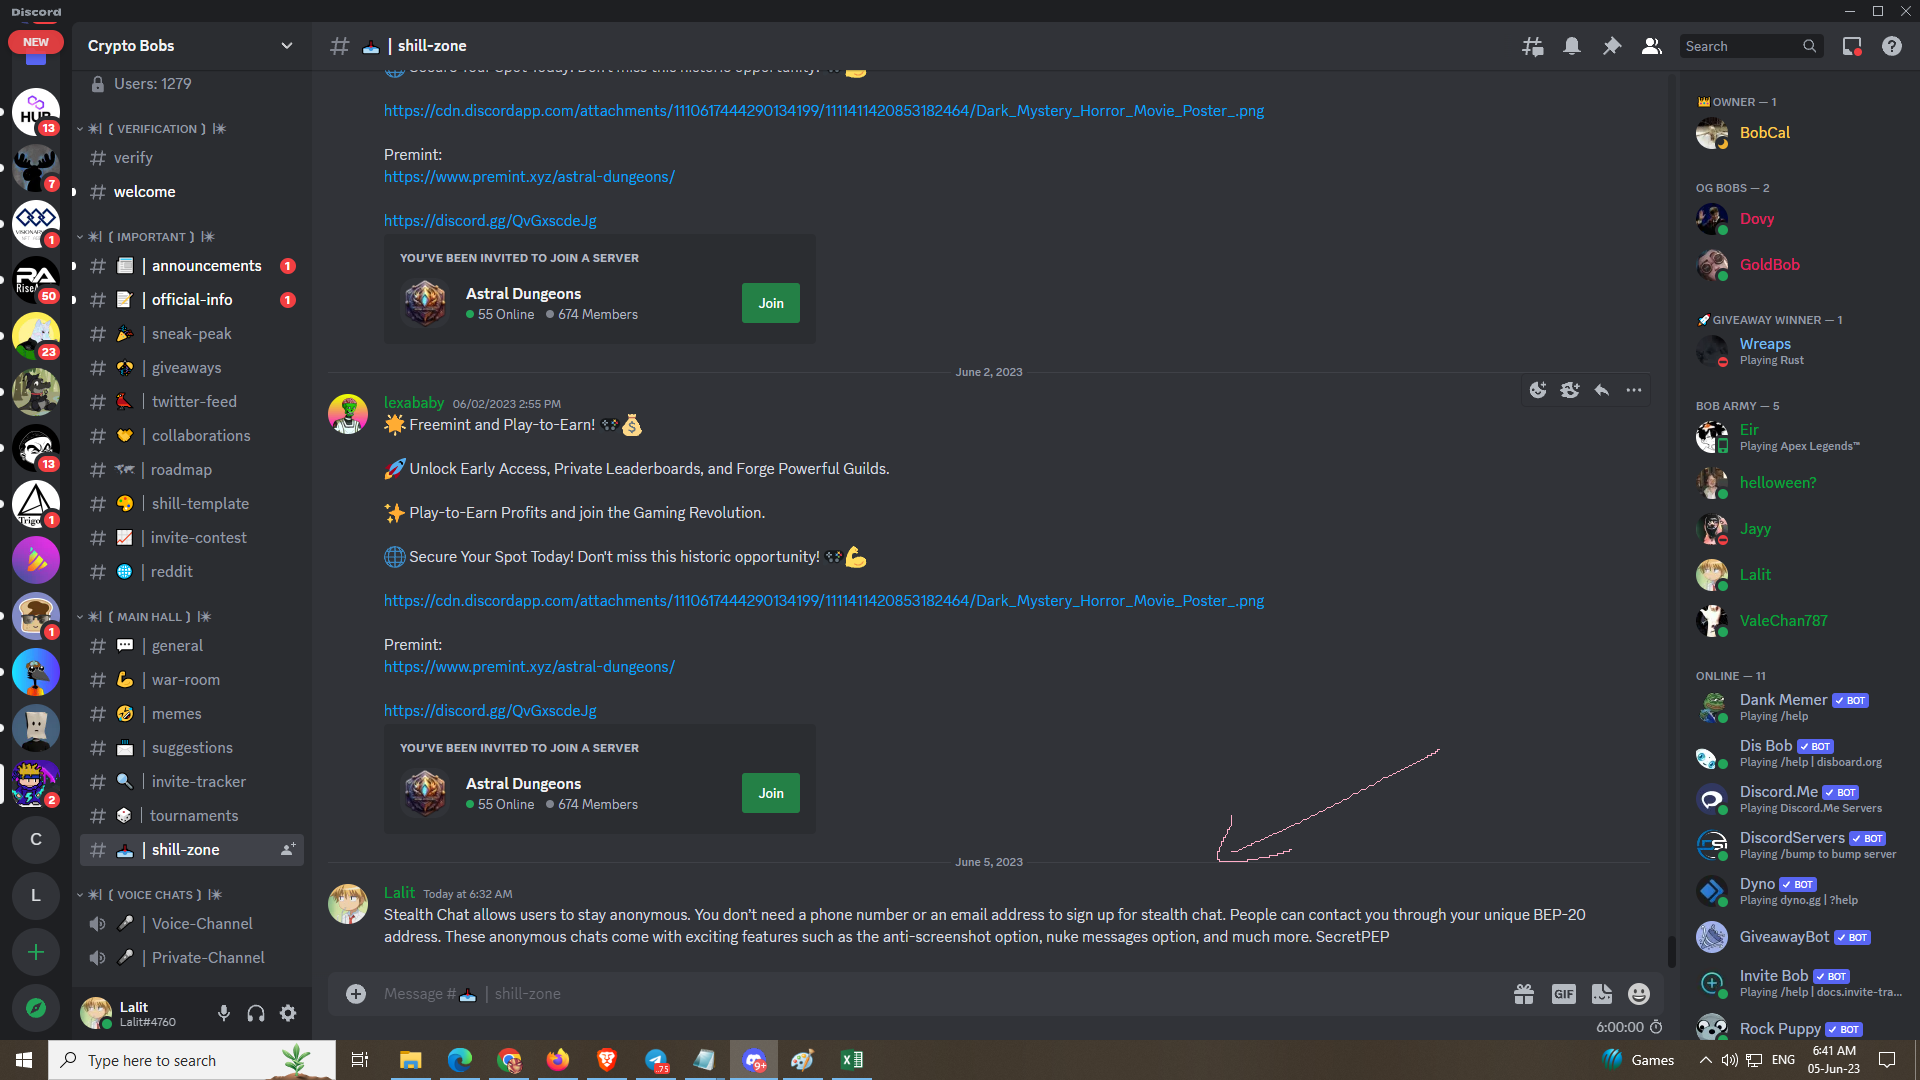Add reaction to lexababy's message

[1538, 390]
